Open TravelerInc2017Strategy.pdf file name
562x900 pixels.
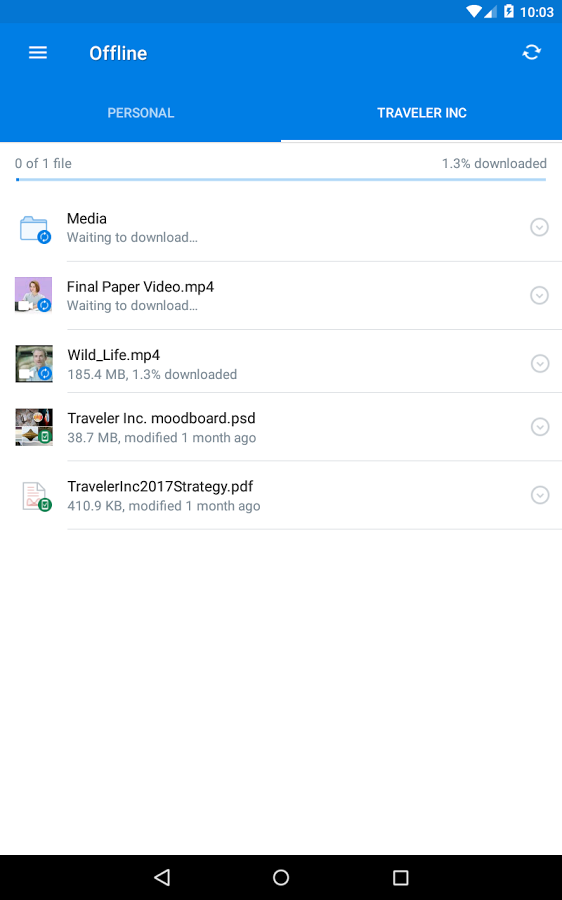(x=160, y=486)
